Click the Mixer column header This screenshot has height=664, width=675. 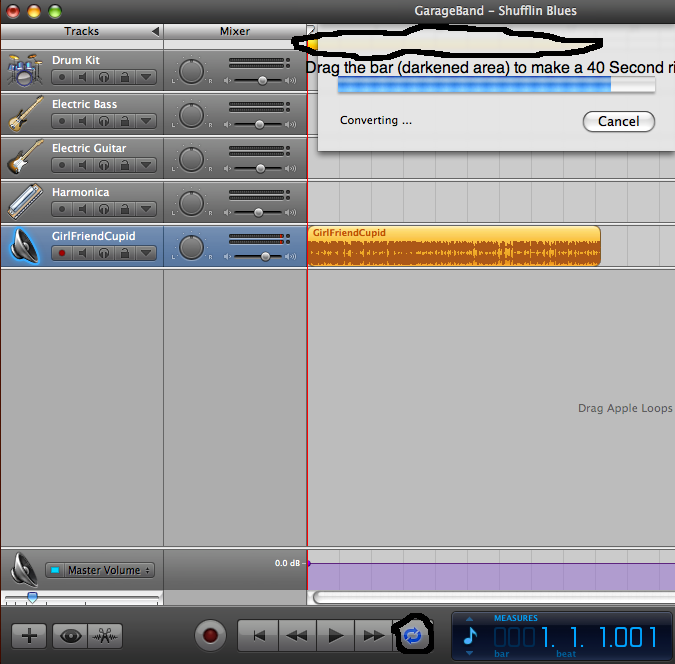[235, 31]
